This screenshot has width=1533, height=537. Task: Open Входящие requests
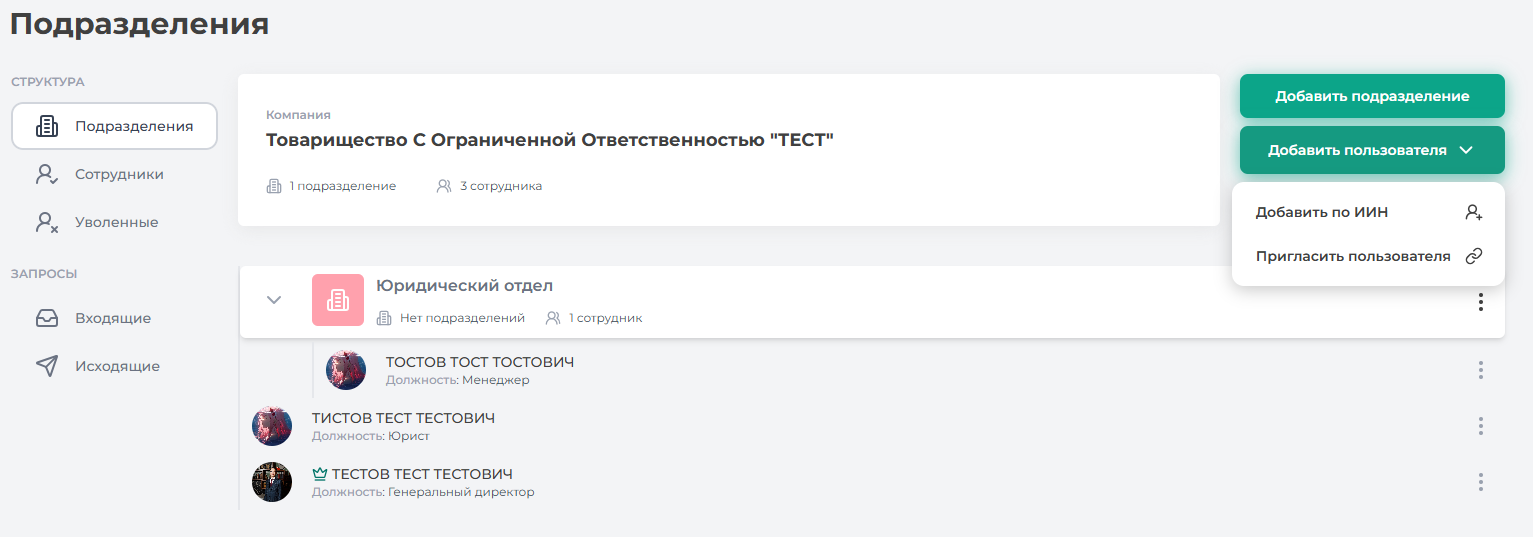112,318
